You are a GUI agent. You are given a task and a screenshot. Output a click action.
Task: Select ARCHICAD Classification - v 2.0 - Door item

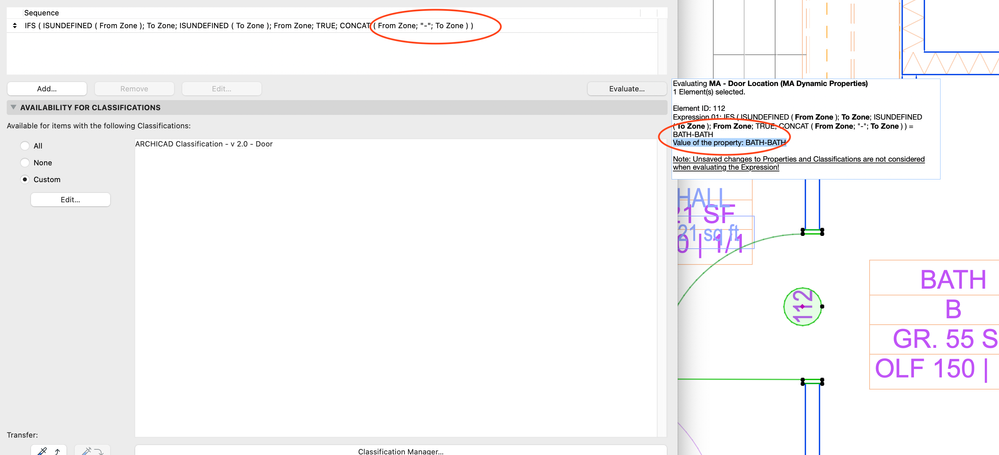[x=204, y=144]
